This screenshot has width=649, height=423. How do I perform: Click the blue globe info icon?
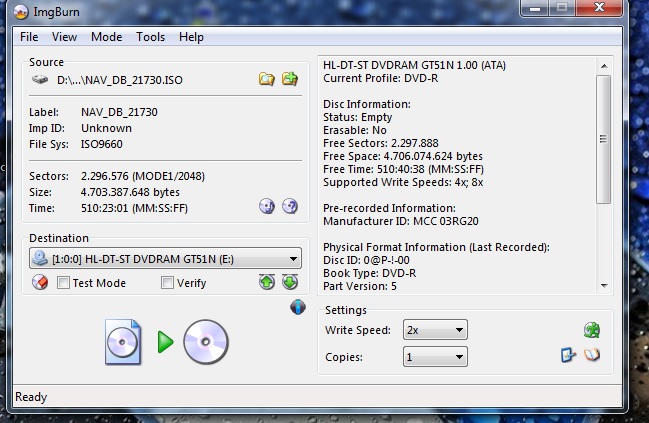pos(298,307)
